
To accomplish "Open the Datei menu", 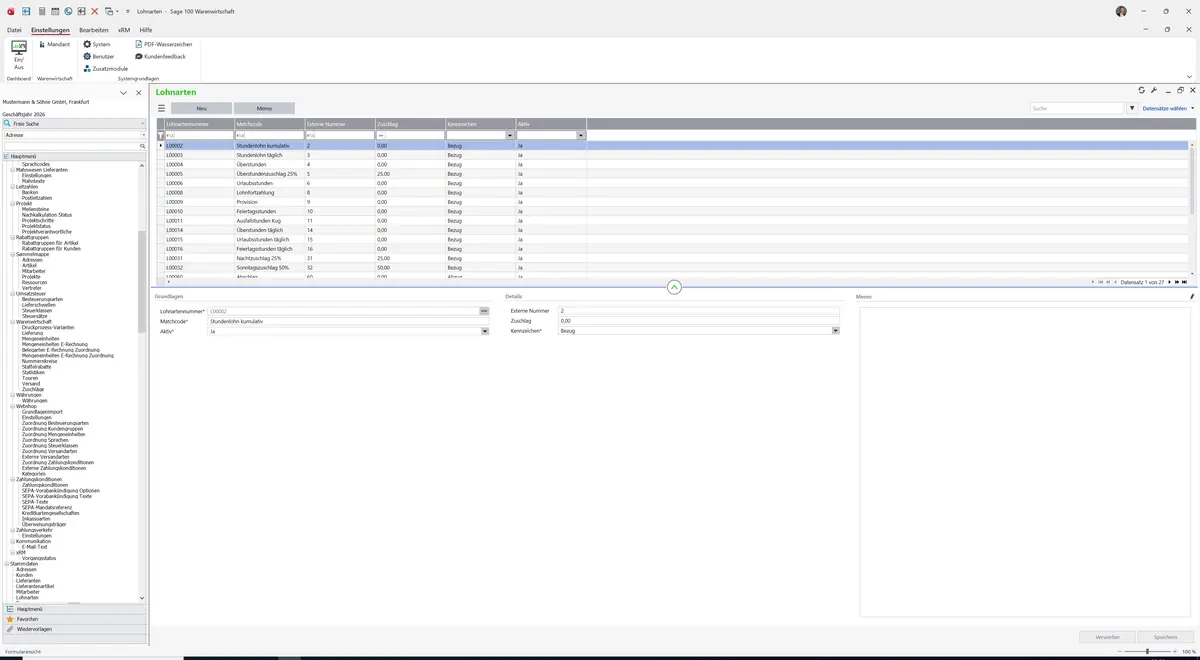I will [14, 31].
